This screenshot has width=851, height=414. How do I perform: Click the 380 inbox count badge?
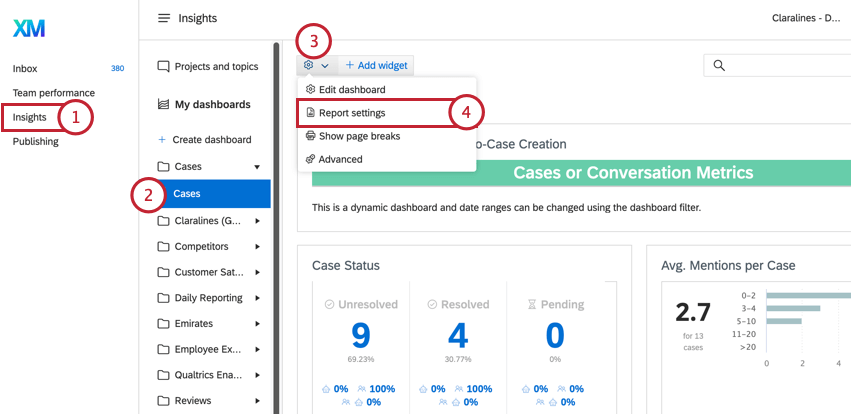tap(118, 69)
